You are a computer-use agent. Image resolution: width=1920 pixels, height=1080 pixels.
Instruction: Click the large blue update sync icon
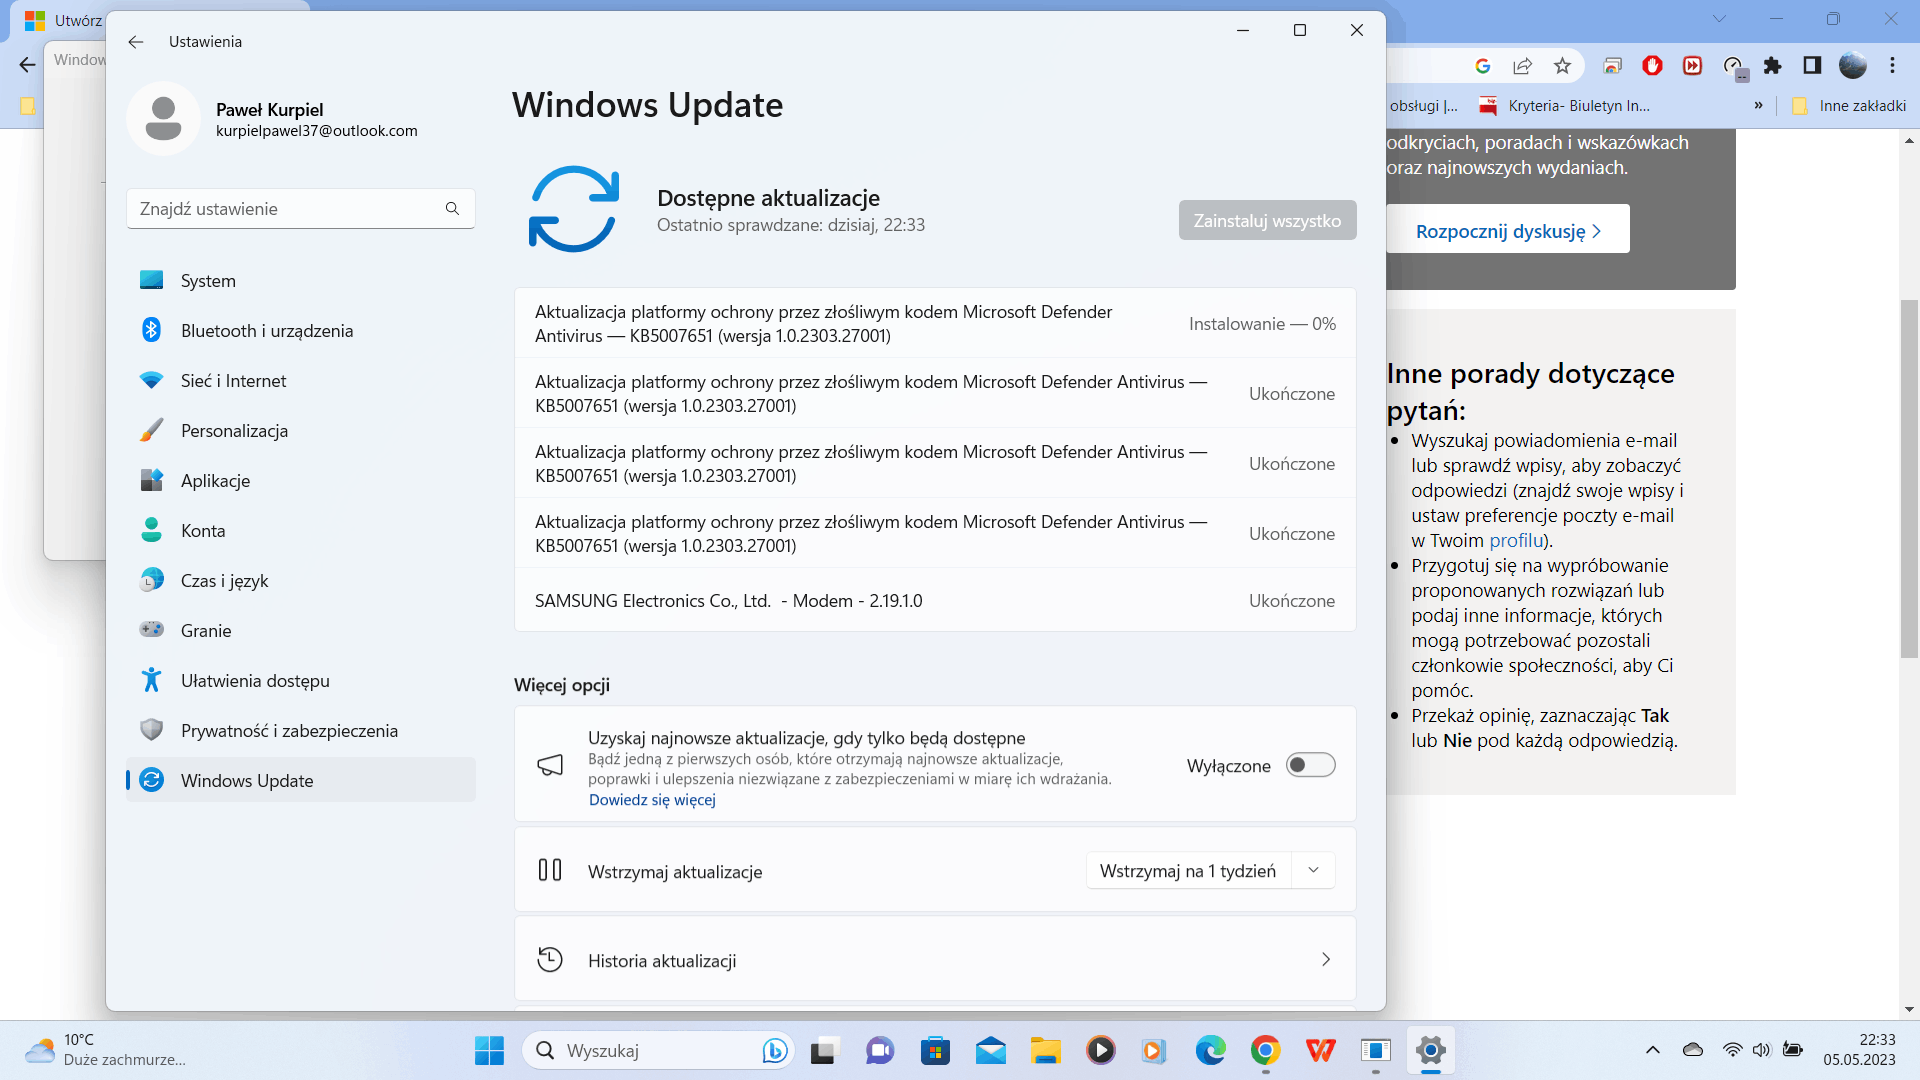[573, 209]
